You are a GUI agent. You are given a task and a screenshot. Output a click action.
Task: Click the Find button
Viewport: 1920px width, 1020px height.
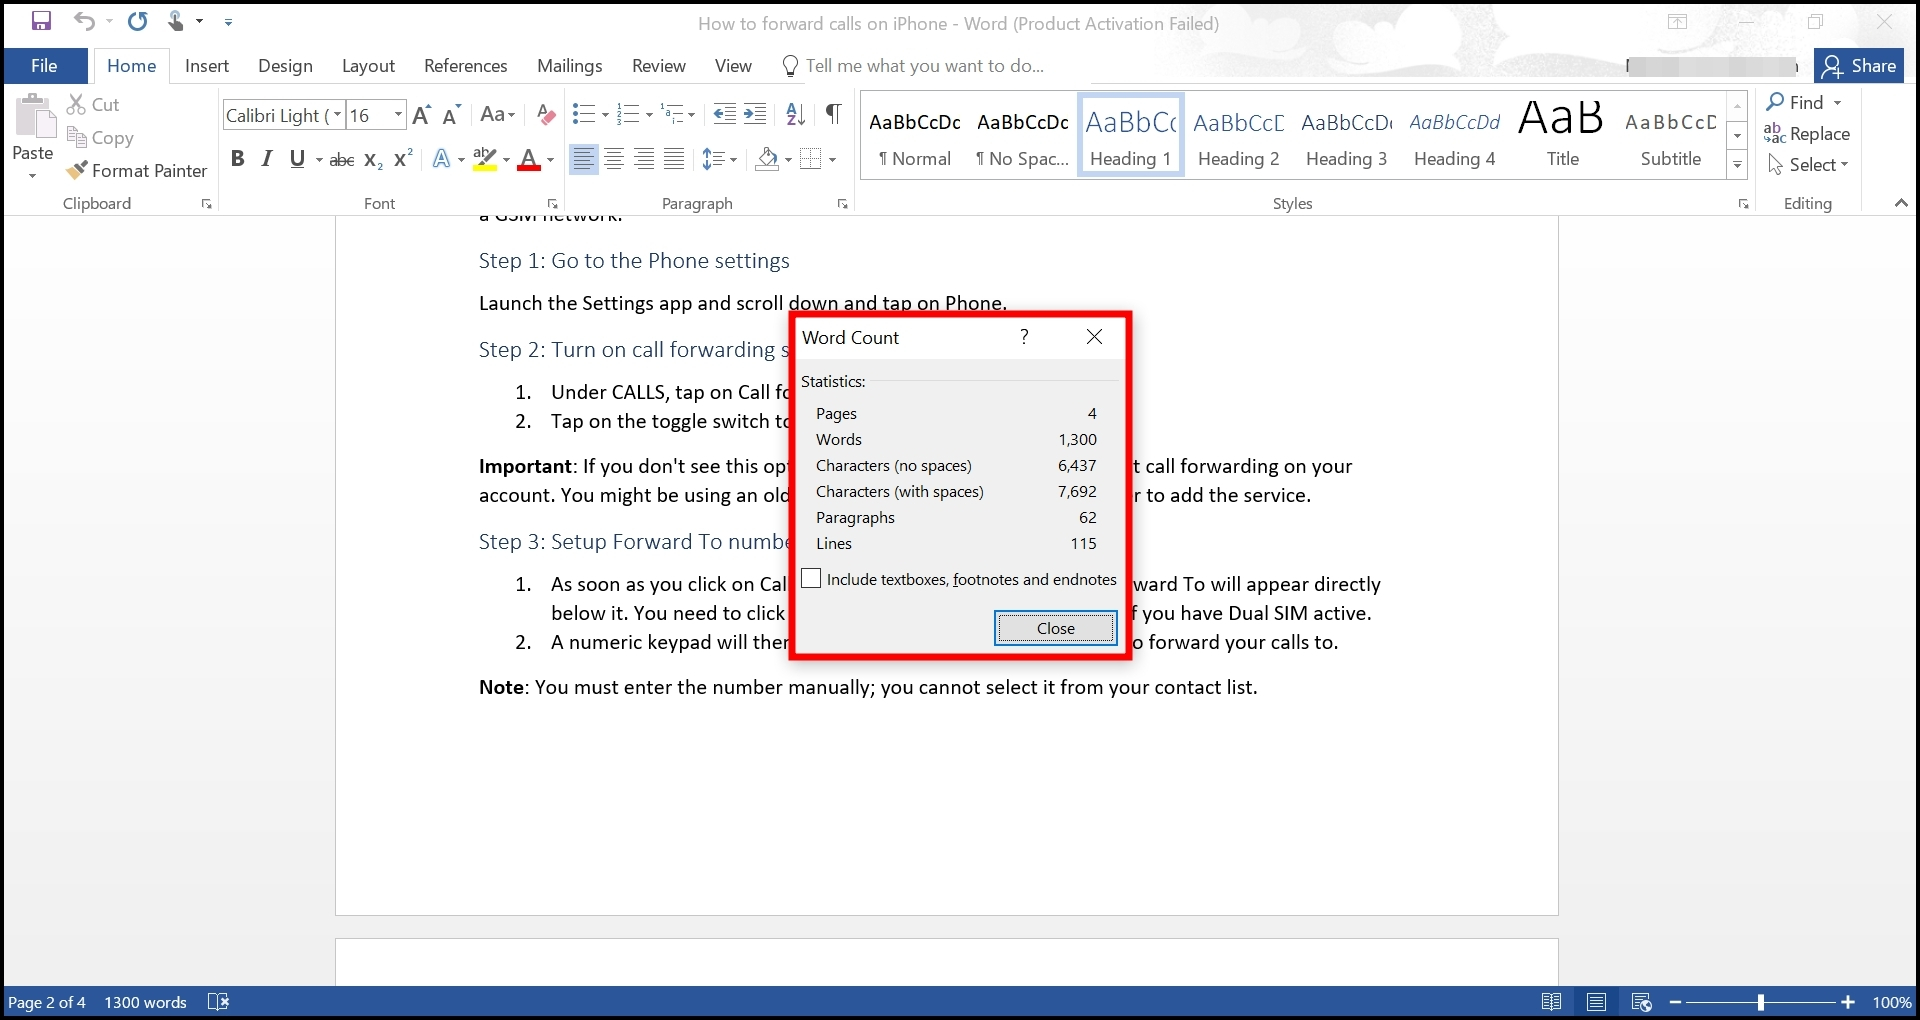pos(1796,103)
